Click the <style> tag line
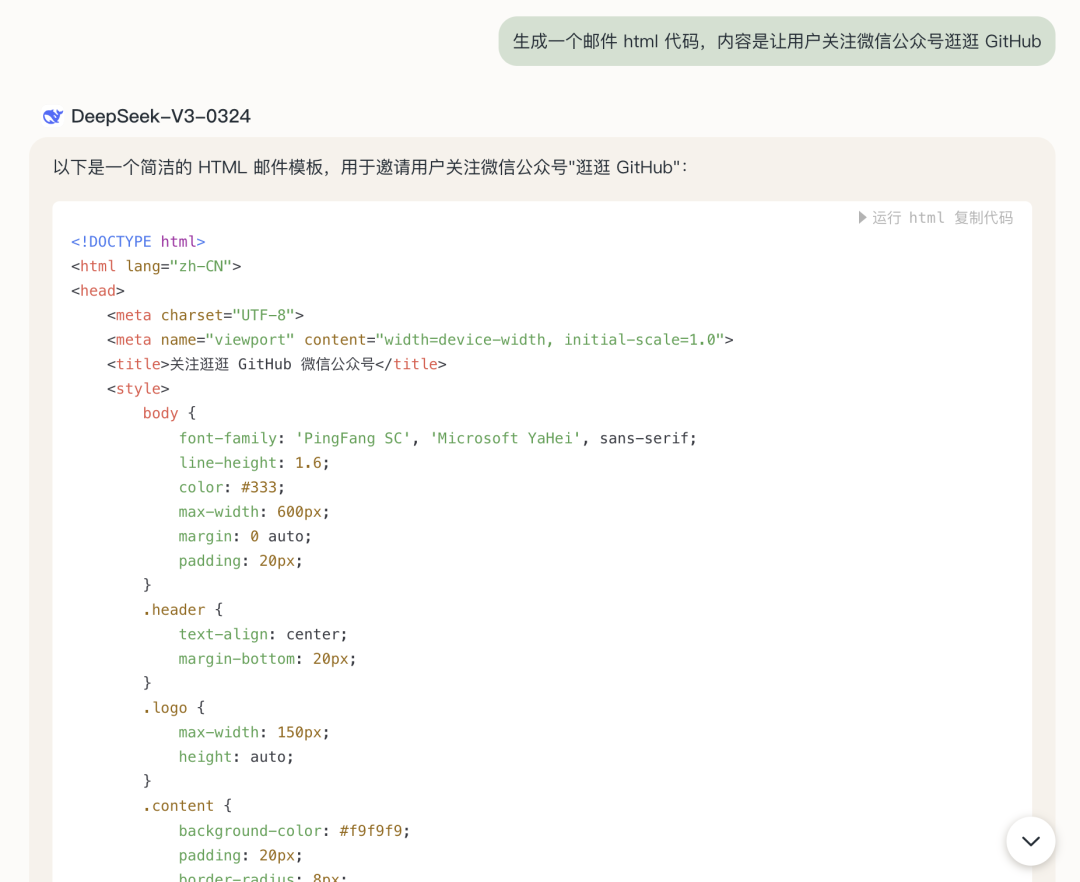The height and width of the screenshot is (882, 1080). coord(138,389)
